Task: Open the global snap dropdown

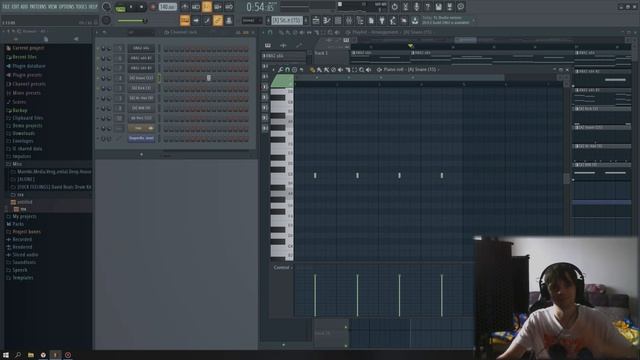Action: pyautogui.click(x=251, y=20)
